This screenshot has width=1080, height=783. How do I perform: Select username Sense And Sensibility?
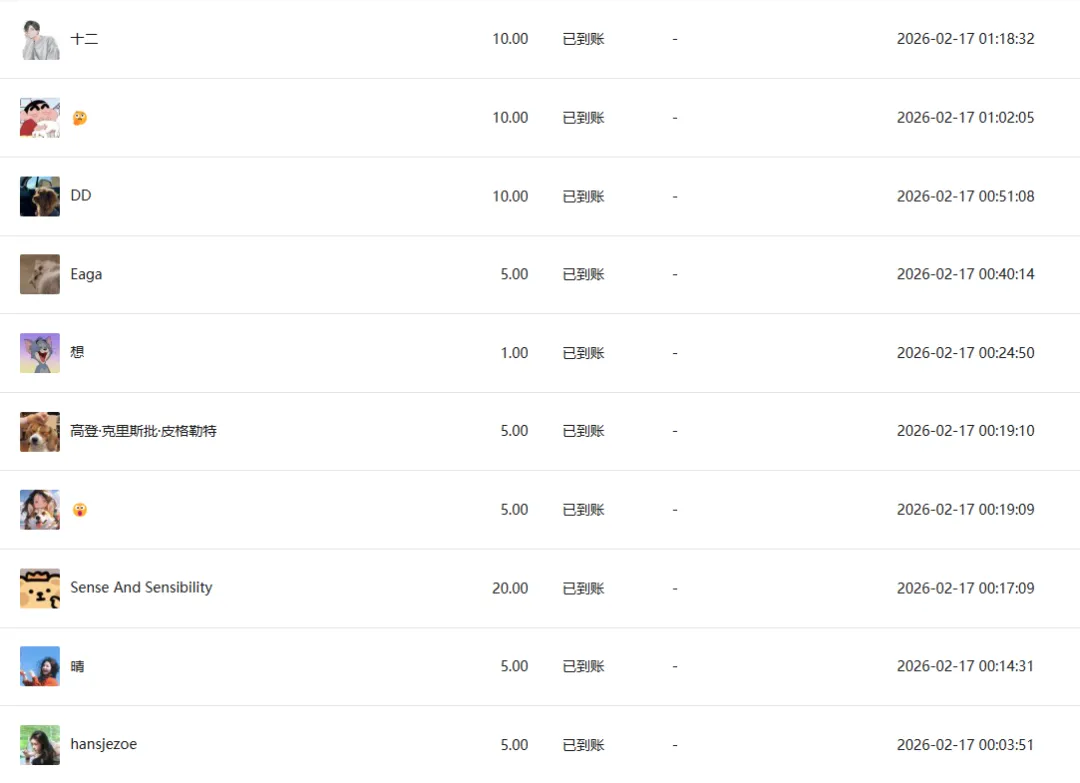tap(141, 587)
